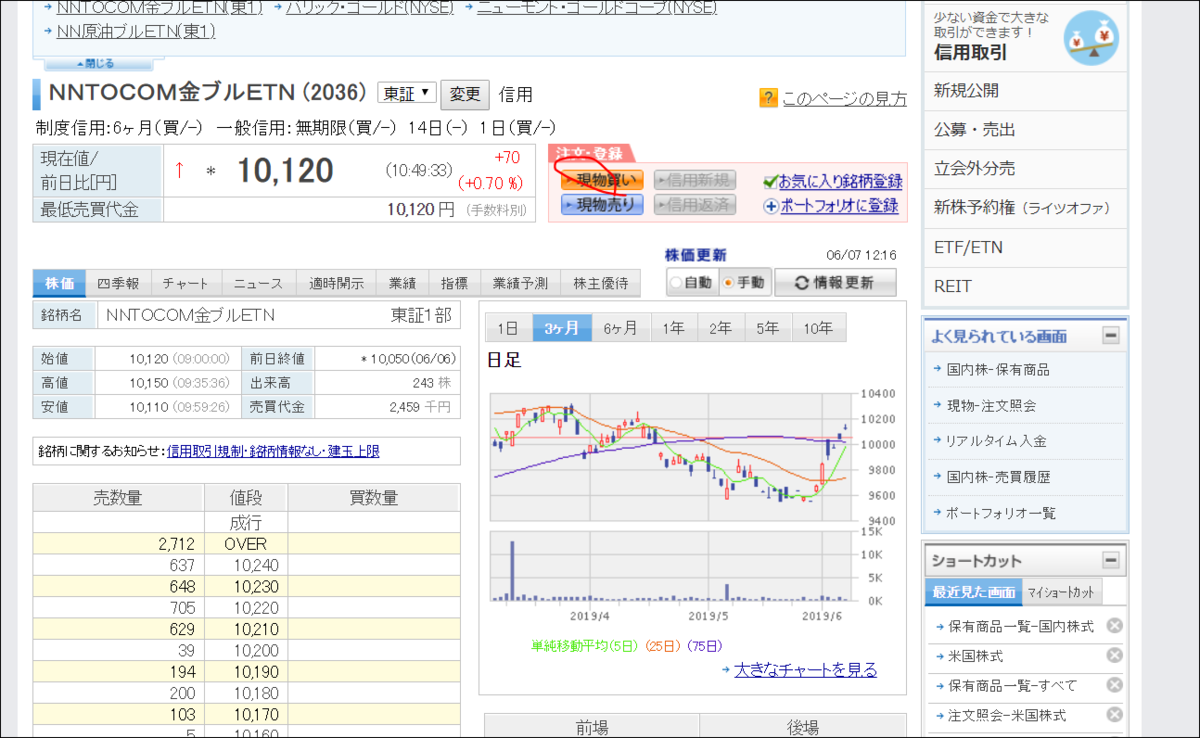Image resolution: width=1200 pixels, height=738 pixels.
Task: Click the 現物売り button
Action: click(601, 205)
